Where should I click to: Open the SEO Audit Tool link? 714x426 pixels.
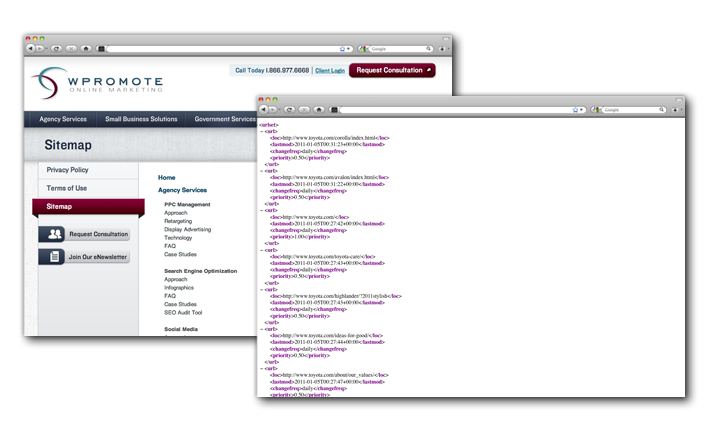[x=183, y=313]
